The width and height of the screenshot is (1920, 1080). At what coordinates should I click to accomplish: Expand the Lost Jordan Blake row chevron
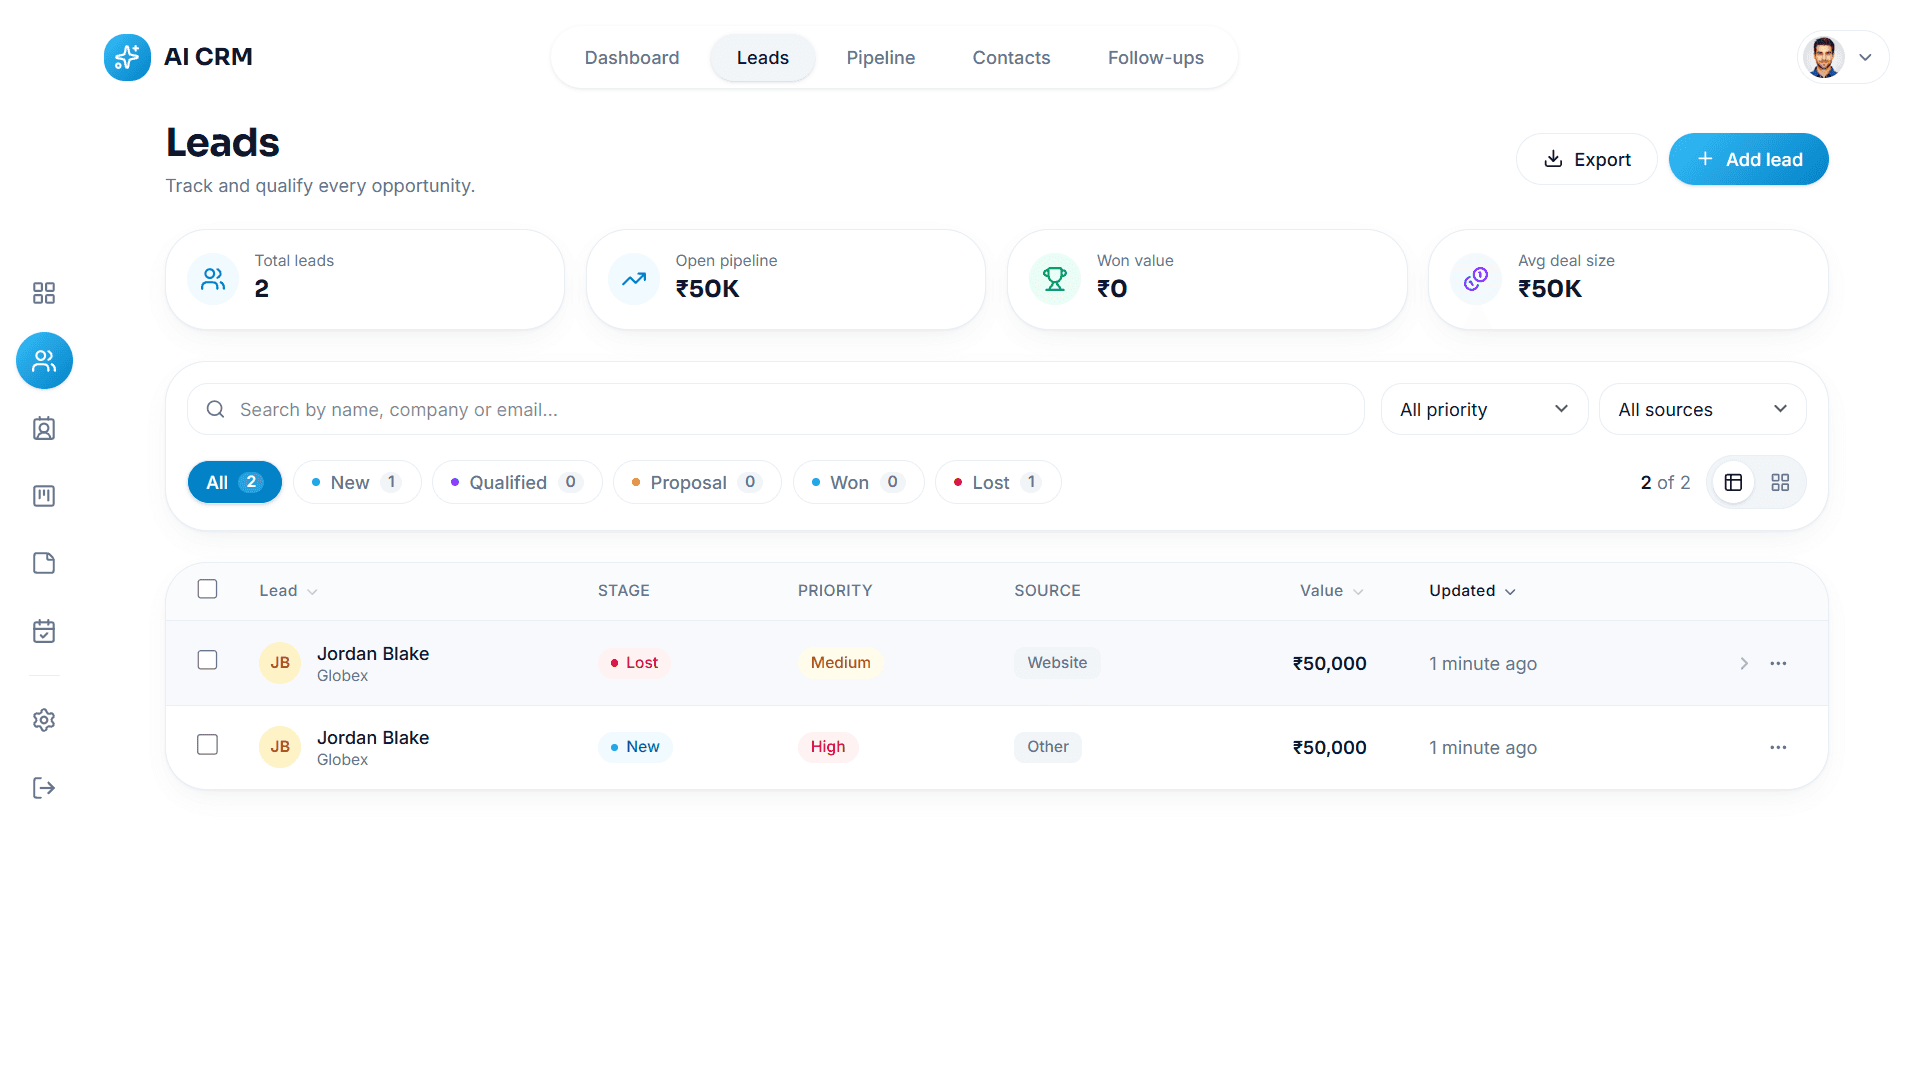coord(1744,663)
